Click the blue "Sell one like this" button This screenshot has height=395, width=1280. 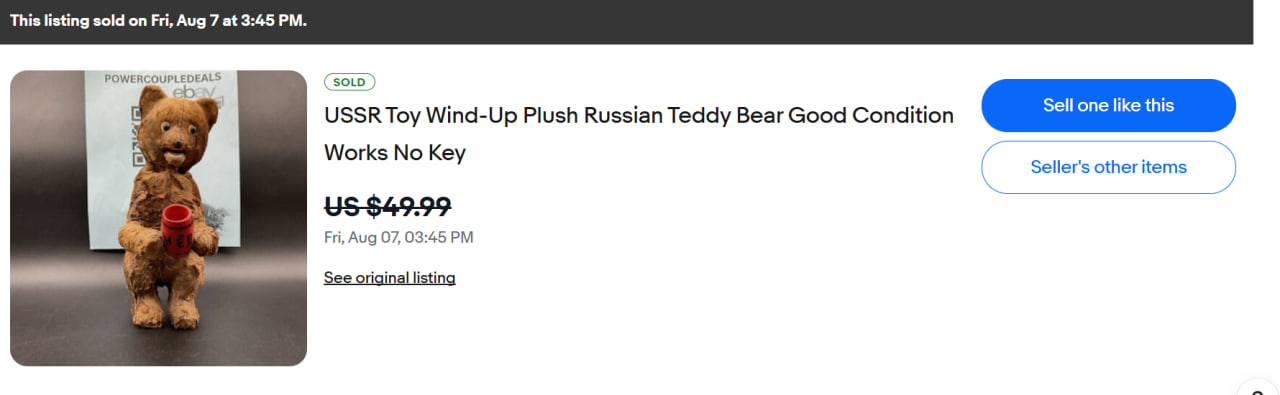(1108, 105)
